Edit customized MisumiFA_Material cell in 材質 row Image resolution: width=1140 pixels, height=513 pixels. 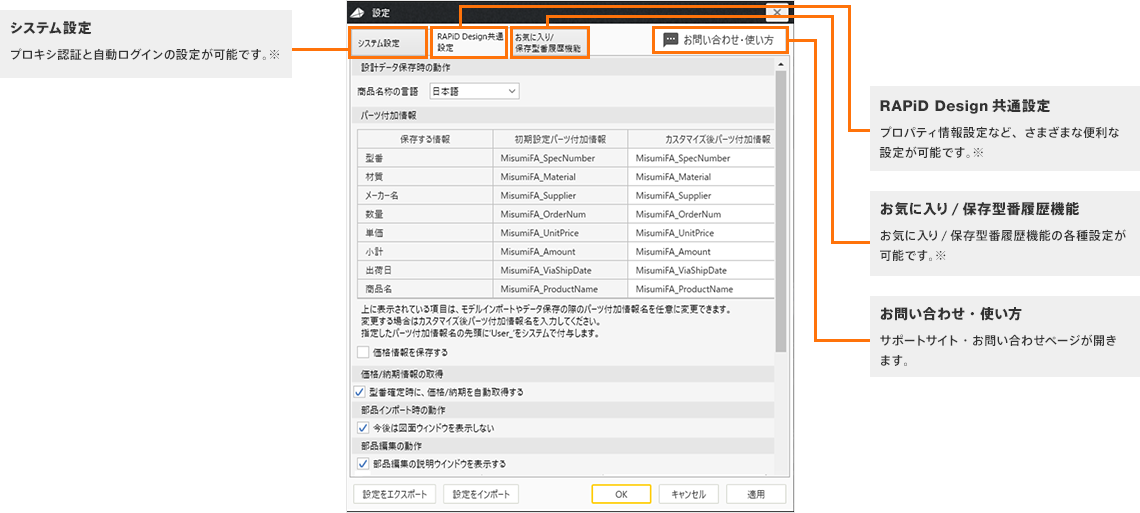(700, 177)
